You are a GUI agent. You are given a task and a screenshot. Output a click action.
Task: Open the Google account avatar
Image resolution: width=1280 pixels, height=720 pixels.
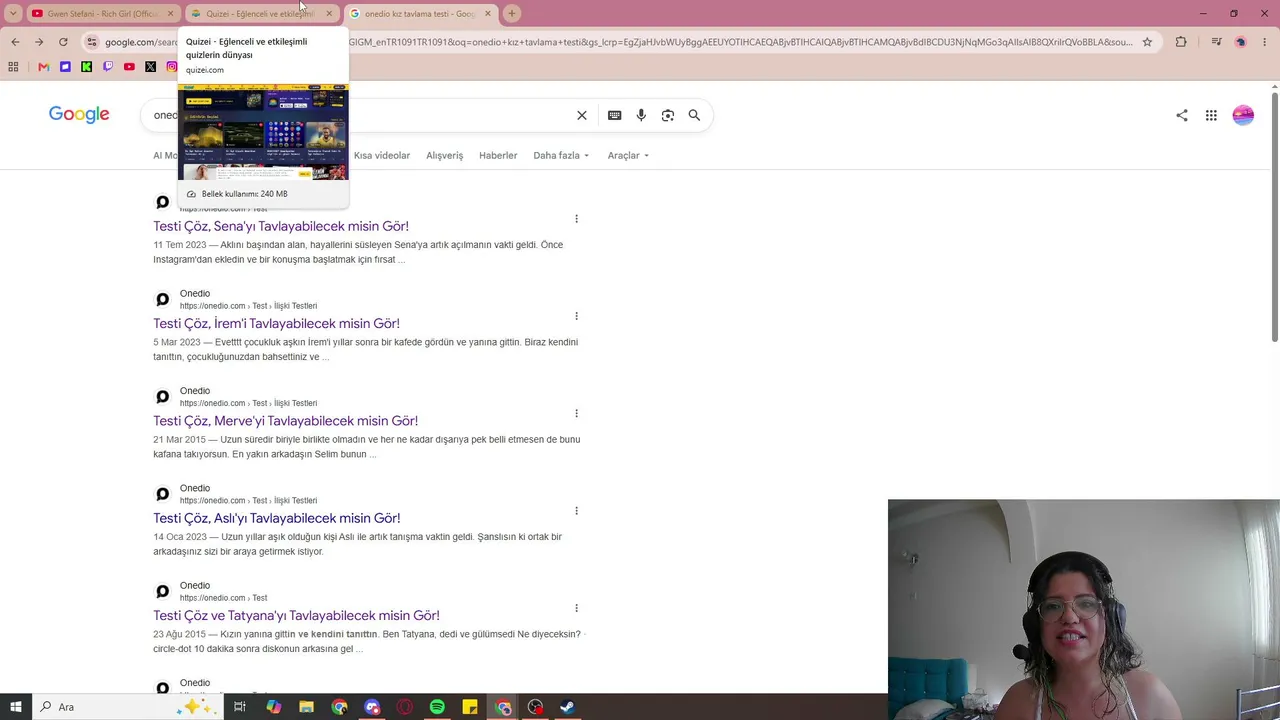tap(1243, 115)
